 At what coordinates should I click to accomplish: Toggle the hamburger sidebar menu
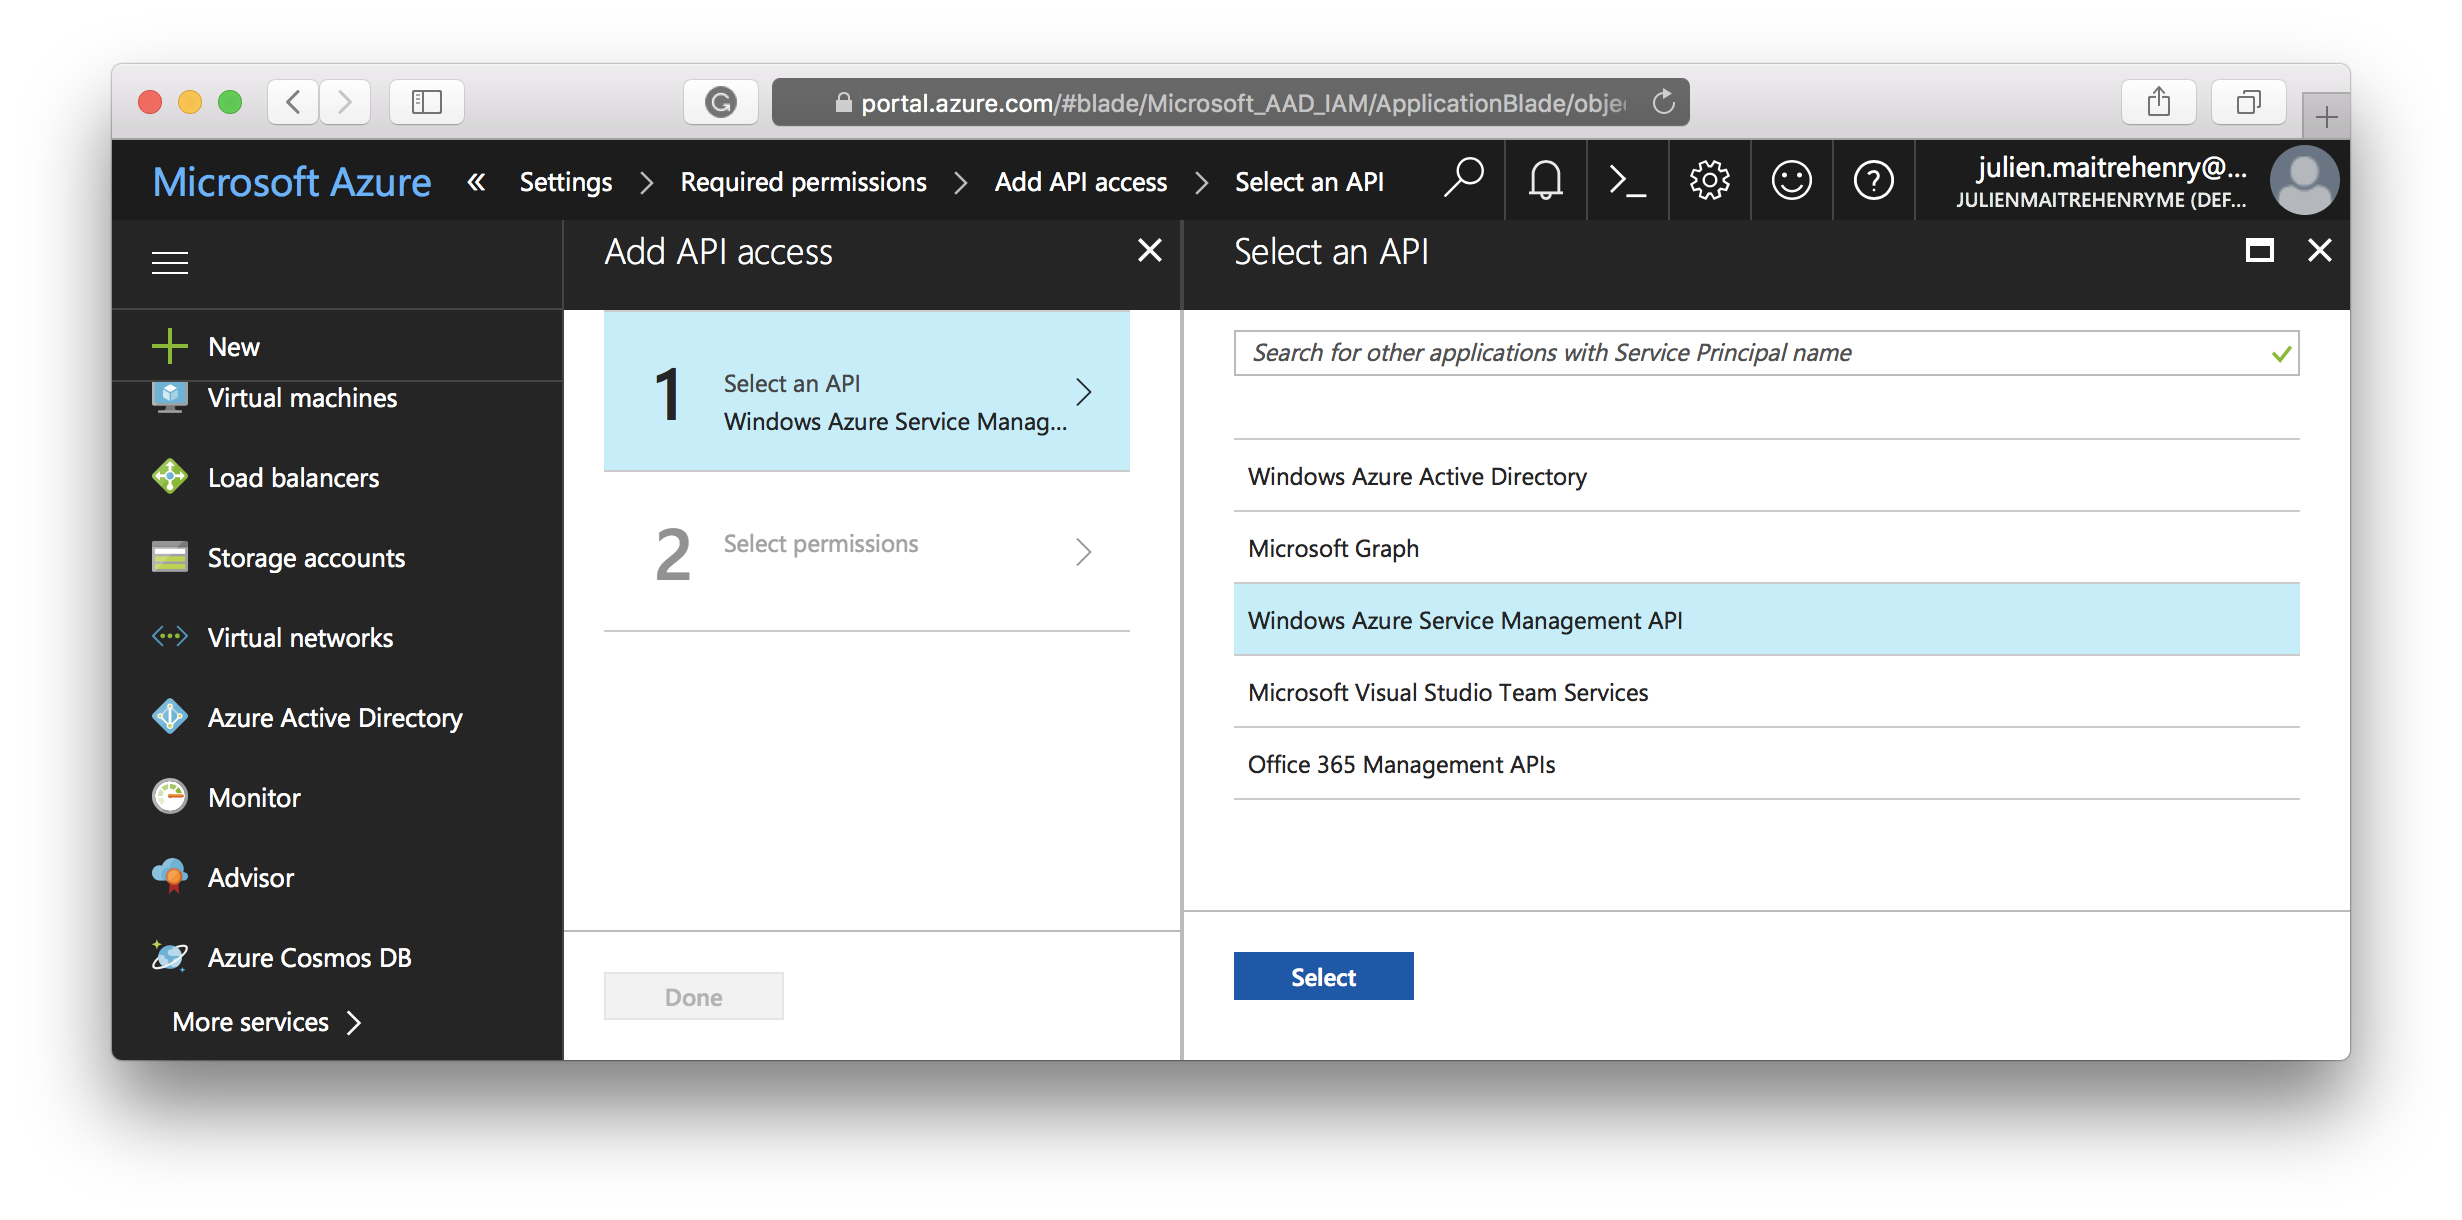click(x=170, y=262)
